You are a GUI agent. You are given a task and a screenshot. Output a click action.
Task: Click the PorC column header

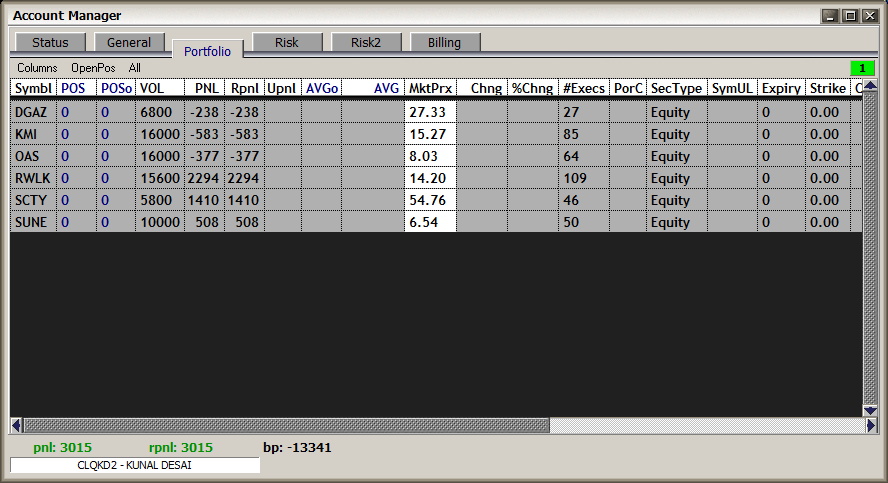tap(628, 88)
